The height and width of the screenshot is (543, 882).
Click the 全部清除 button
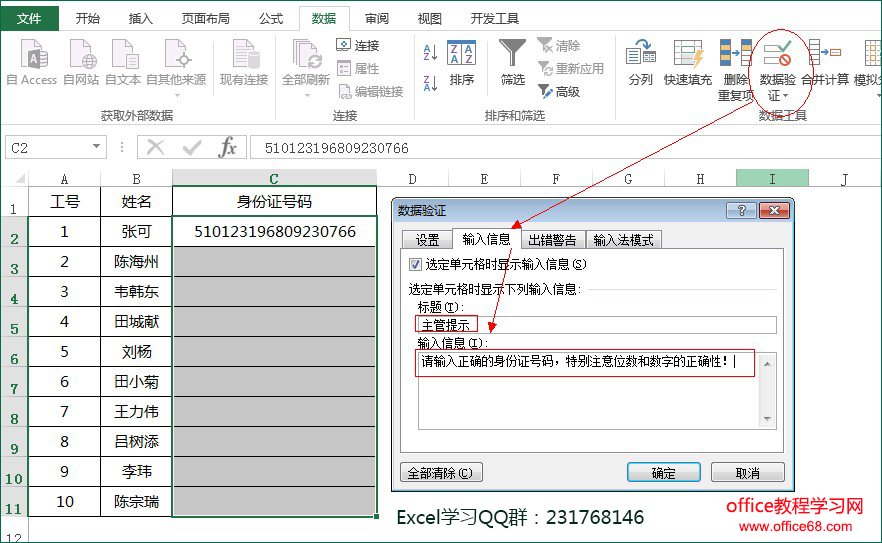coord(441,473)
